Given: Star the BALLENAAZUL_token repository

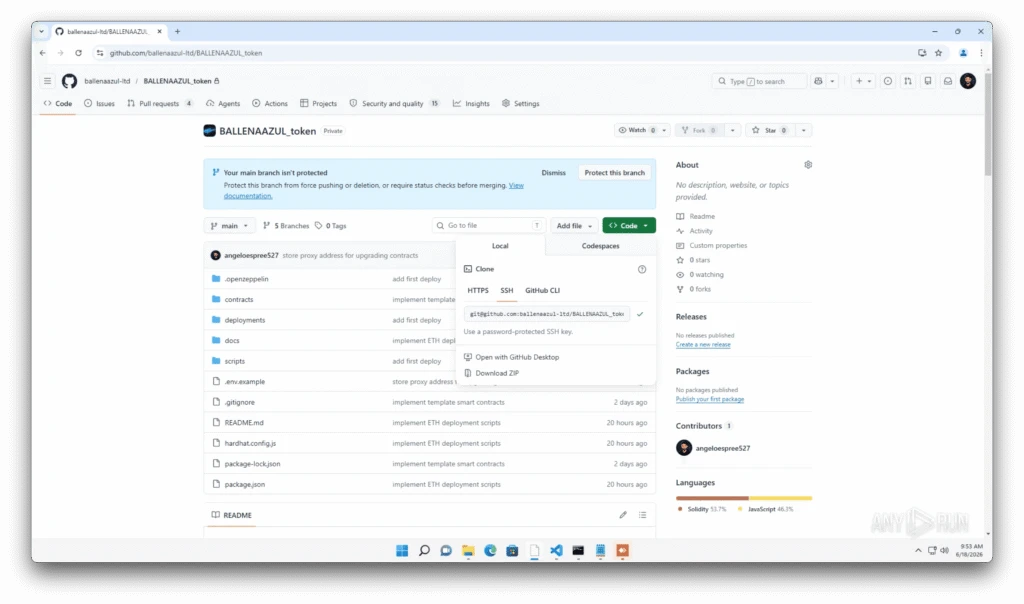Looking at the screenshot, I should click(x=771, y=131).
